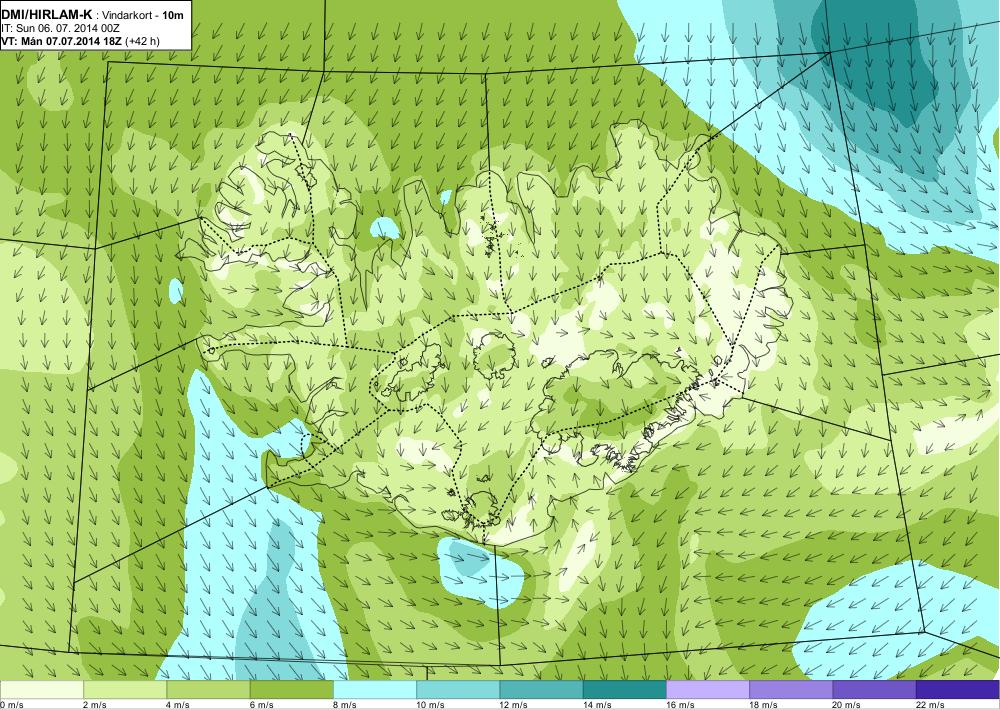Image resolution: width=1000 pixels, height=710 pixels.
Task: Click the pale yellow 0–2 m/s legend swatch
Action: tap(41, 690)
